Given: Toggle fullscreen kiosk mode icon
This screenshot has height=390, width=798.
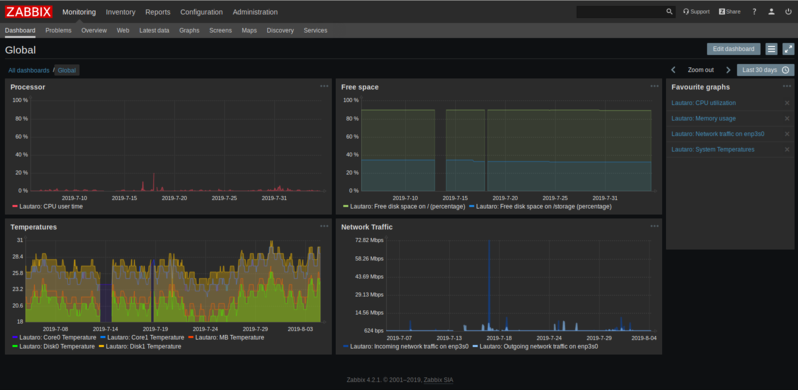Looking at the screenshot, I should coord(788,49).
